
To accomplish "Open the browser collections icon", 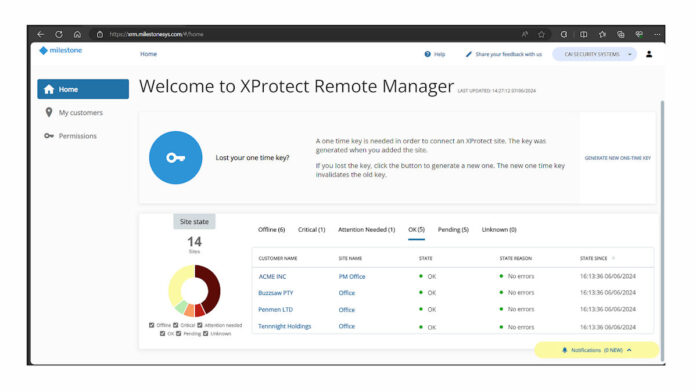I will point(621,34).
